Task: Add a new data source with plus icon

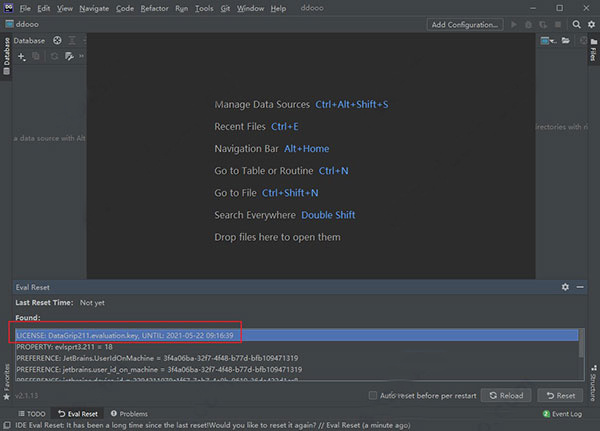Action: coord(21,57)
